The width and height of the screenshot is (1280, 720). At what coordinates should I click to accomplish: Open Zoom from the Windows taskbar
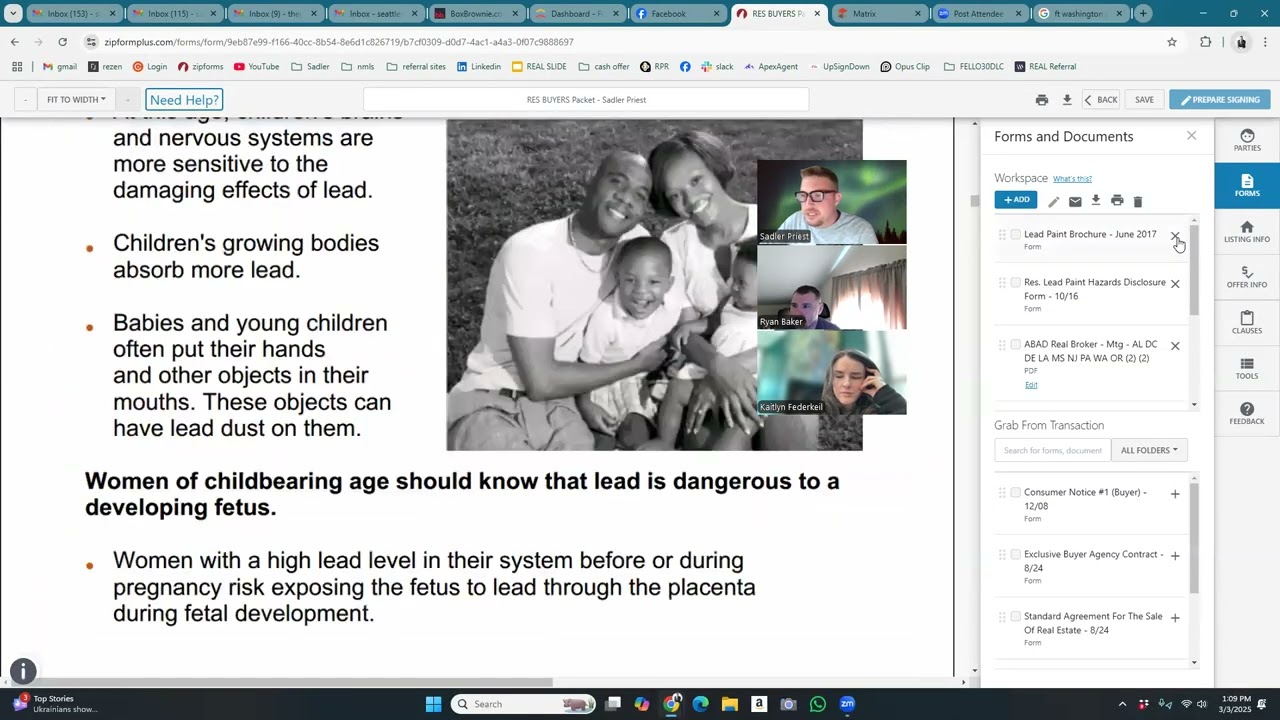[847, 704]
